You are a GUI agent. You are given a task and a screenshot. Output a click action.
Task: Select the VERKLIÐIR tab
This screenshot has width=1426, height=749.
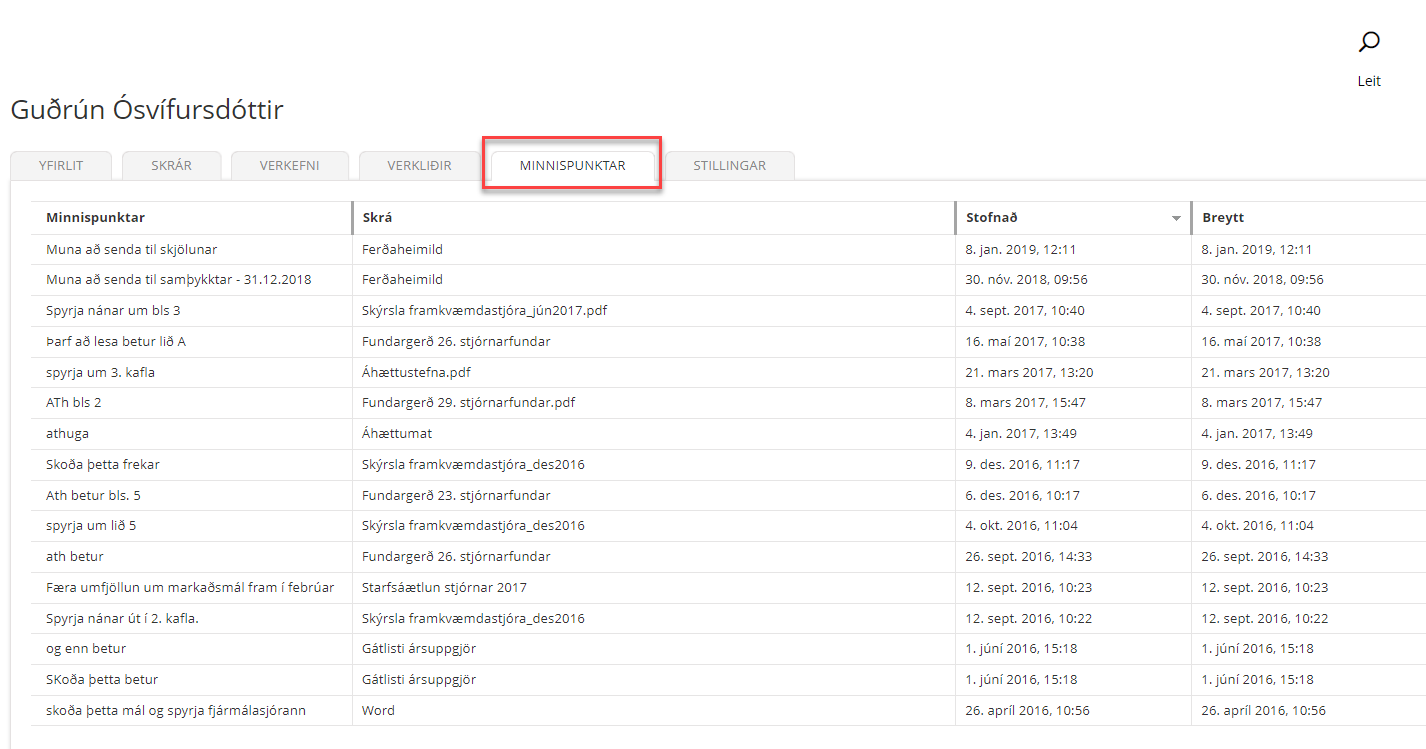coord(419,166)
